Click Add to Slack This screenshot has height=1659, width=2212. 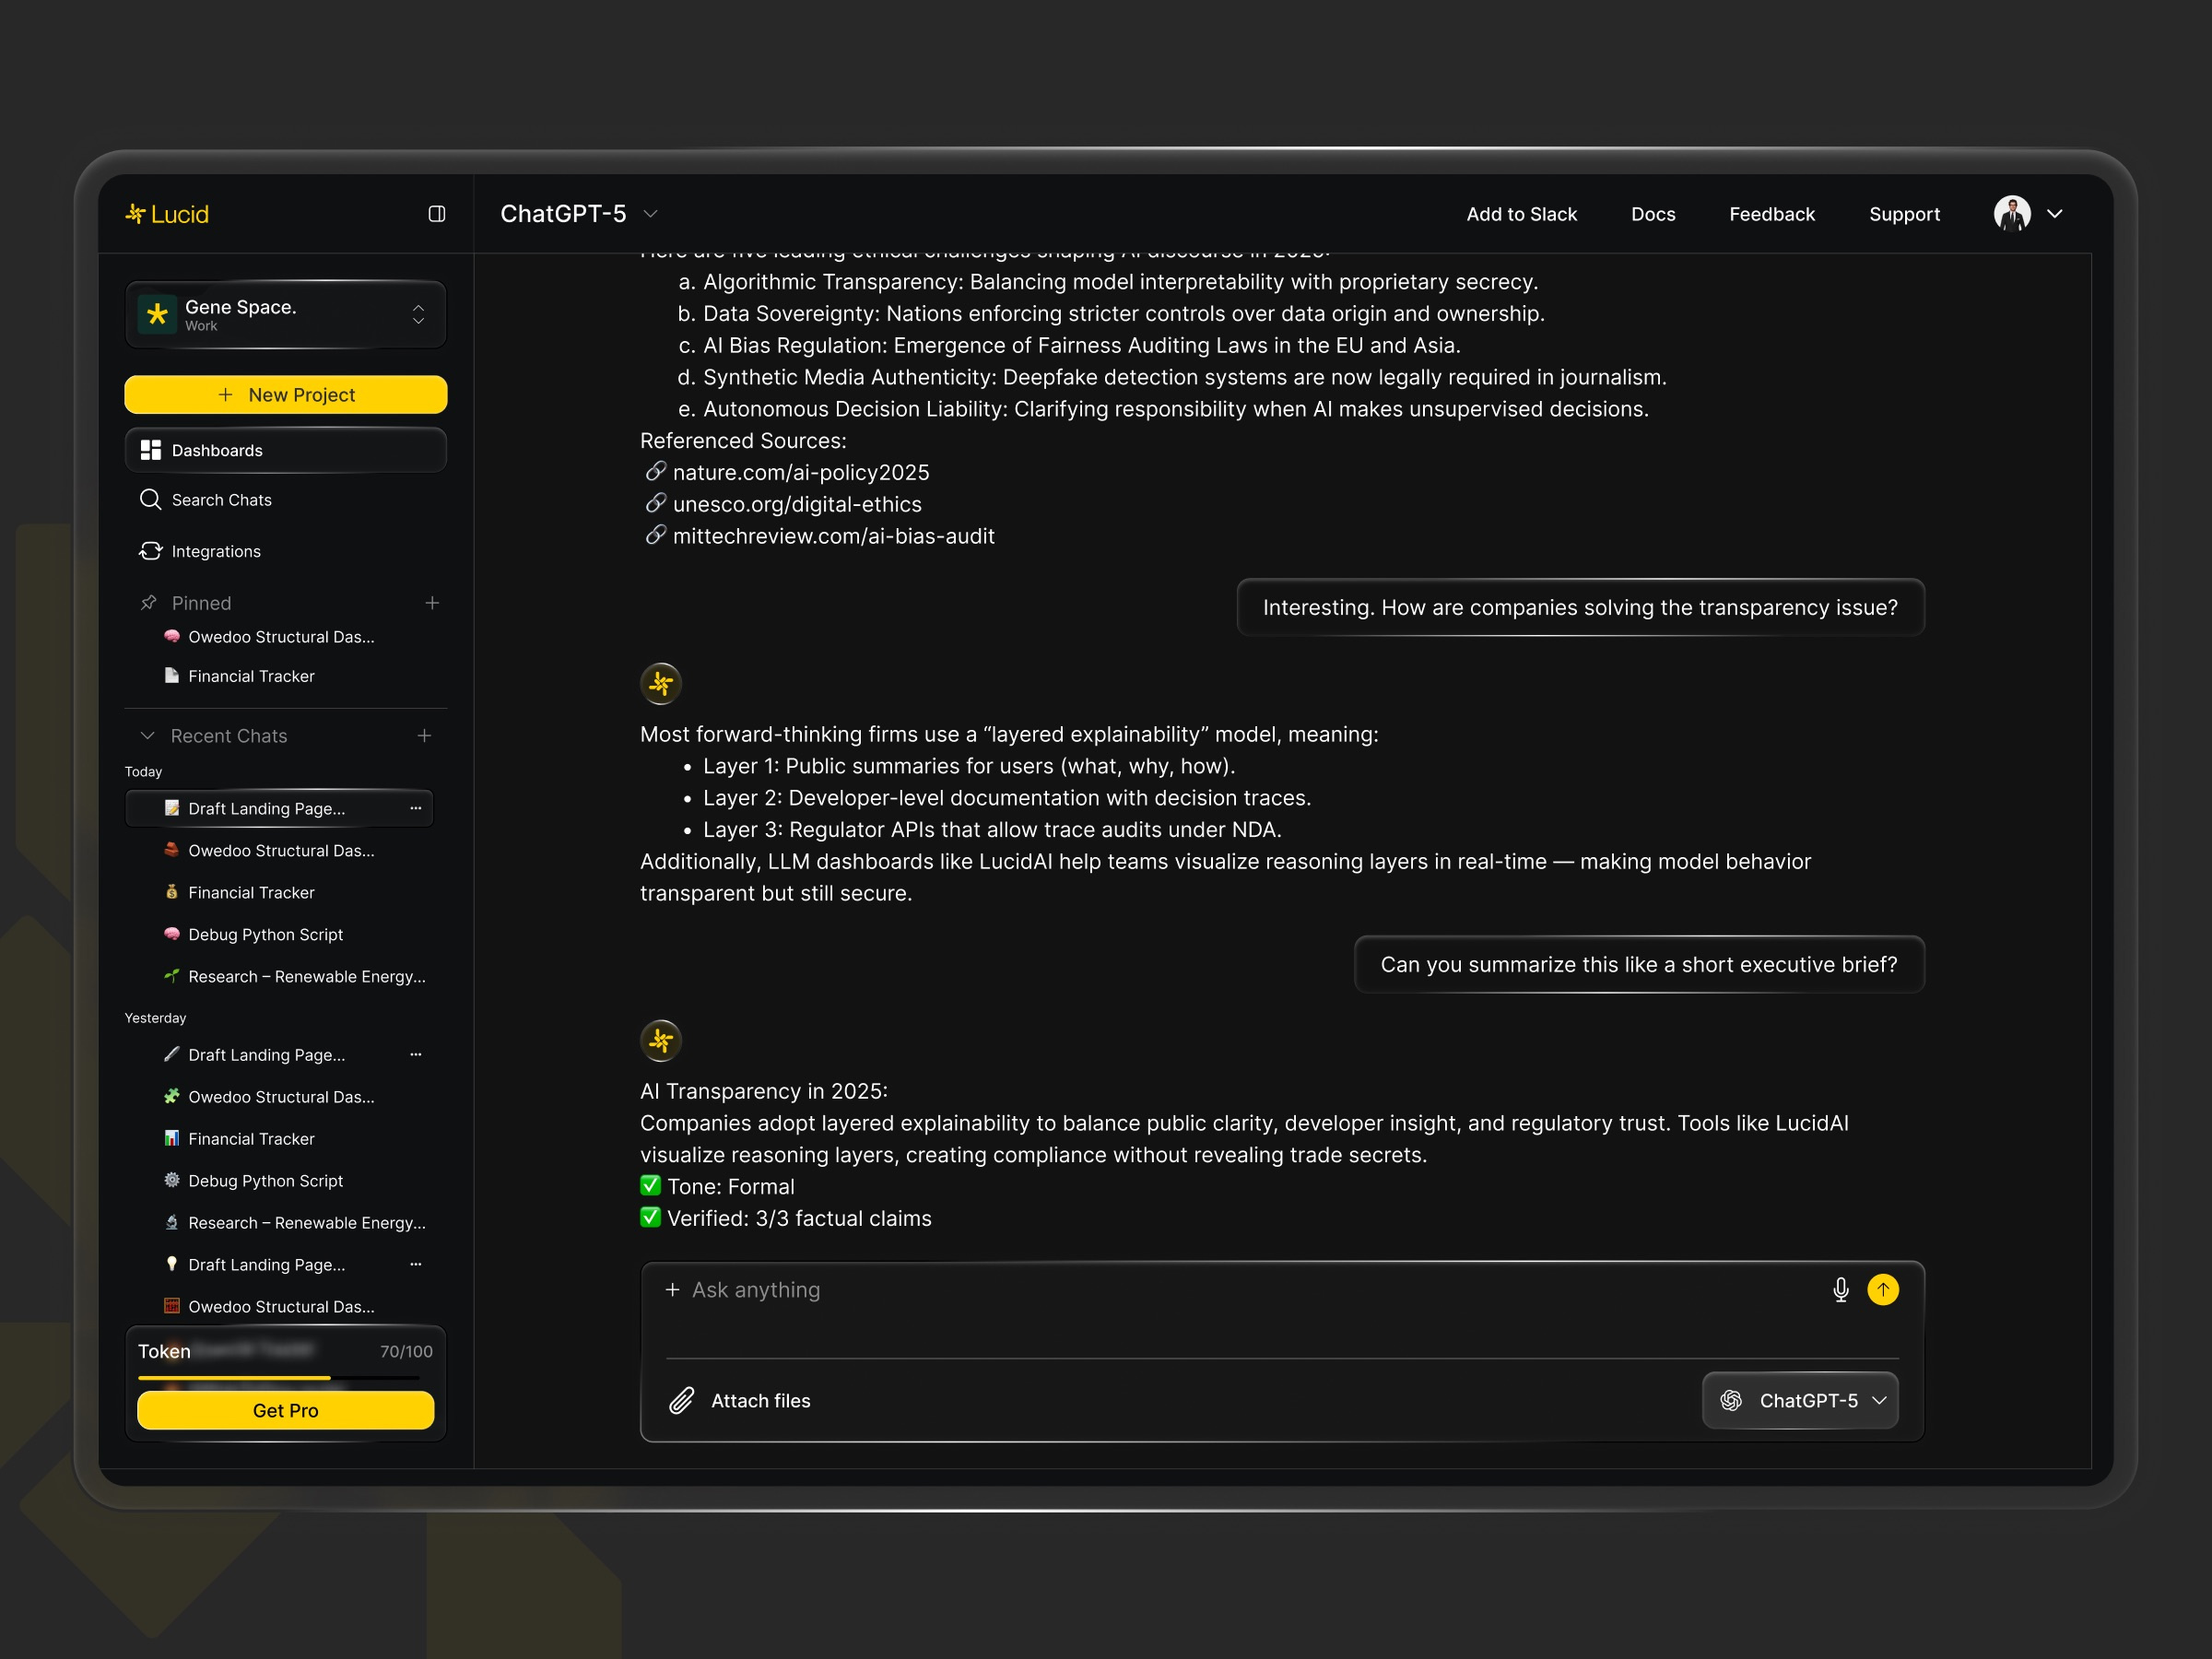click(1521, 214)
